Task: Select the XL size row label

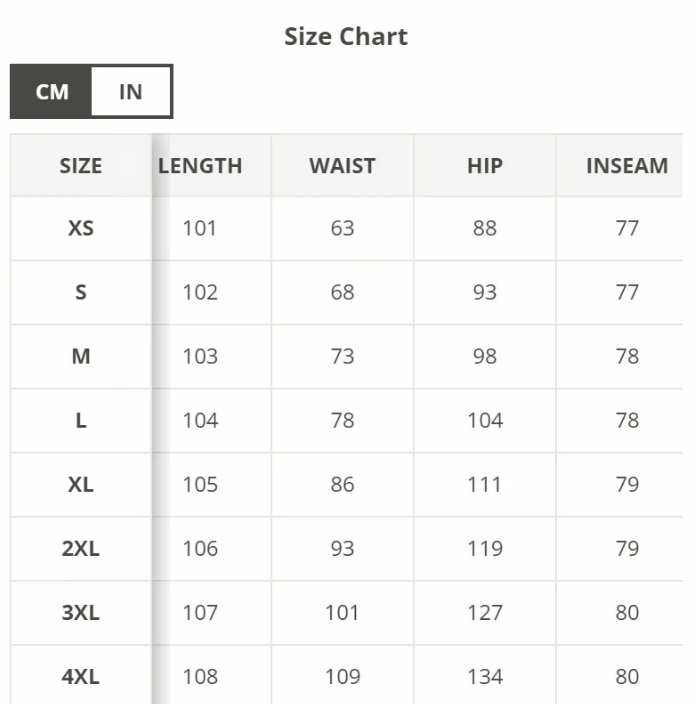Action: click(x=81, y=484)
